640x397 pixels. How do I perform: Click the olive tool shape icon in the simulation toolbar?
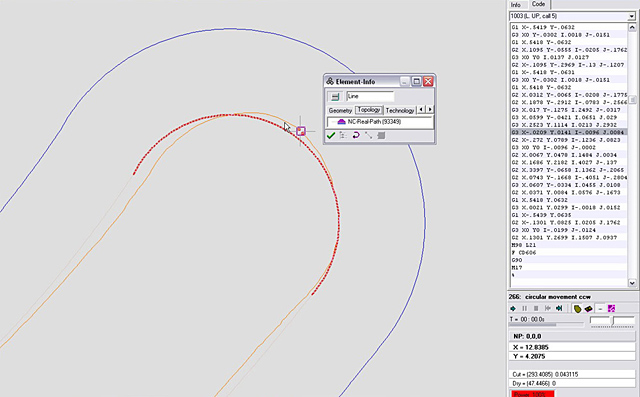[577, 308]
